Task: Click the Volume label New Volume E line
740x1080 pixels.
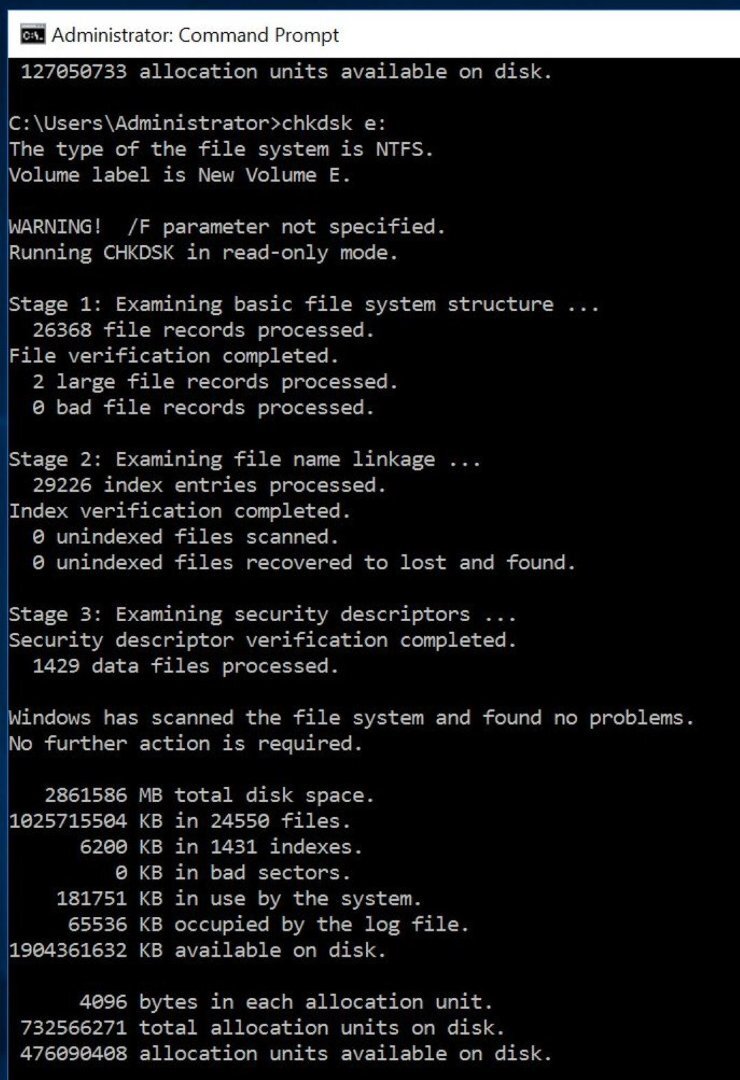Action: (179, 175)
